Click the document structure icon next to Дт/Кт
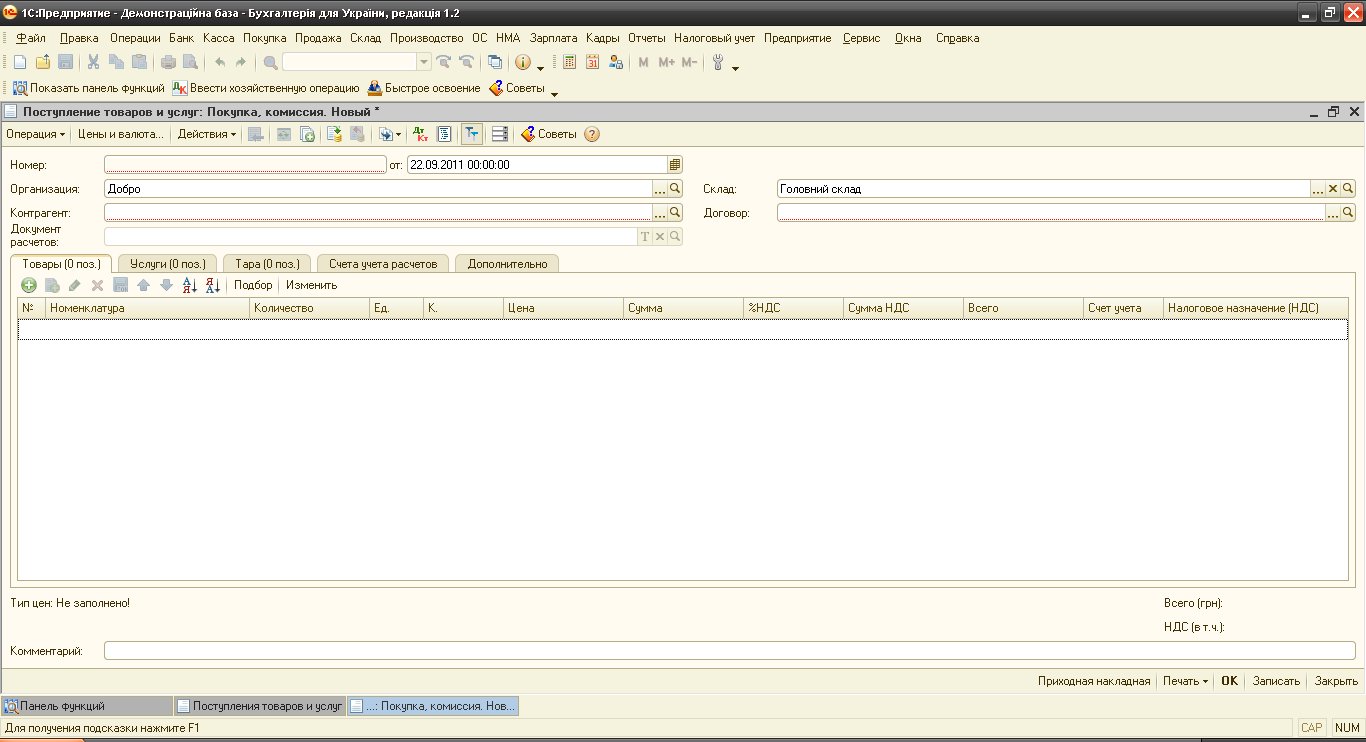This screenshot has height=742, width=1366. pyautogui.click(x=444, y=134)
